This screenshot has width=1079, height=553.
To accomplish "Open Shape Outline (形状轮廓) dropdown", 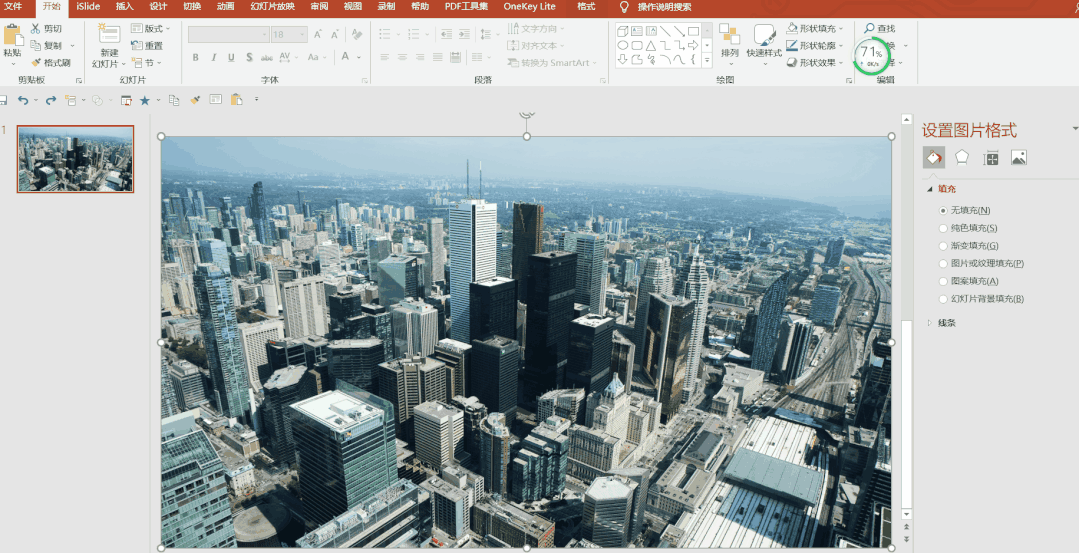I will [815, 45].
